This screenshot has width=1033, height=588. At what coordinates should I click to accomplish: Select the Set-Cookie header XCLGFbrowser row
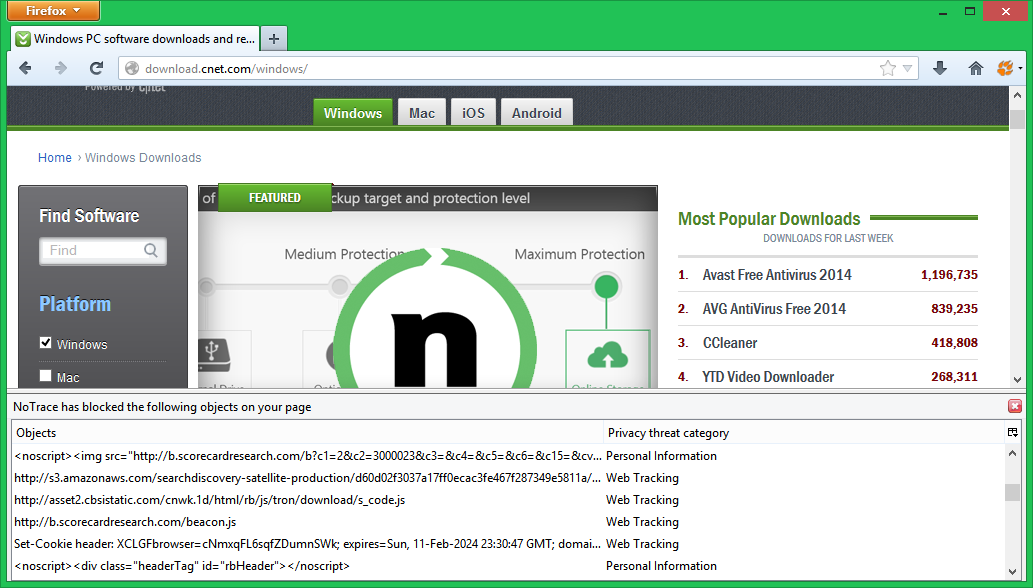(x=509, y=544)
